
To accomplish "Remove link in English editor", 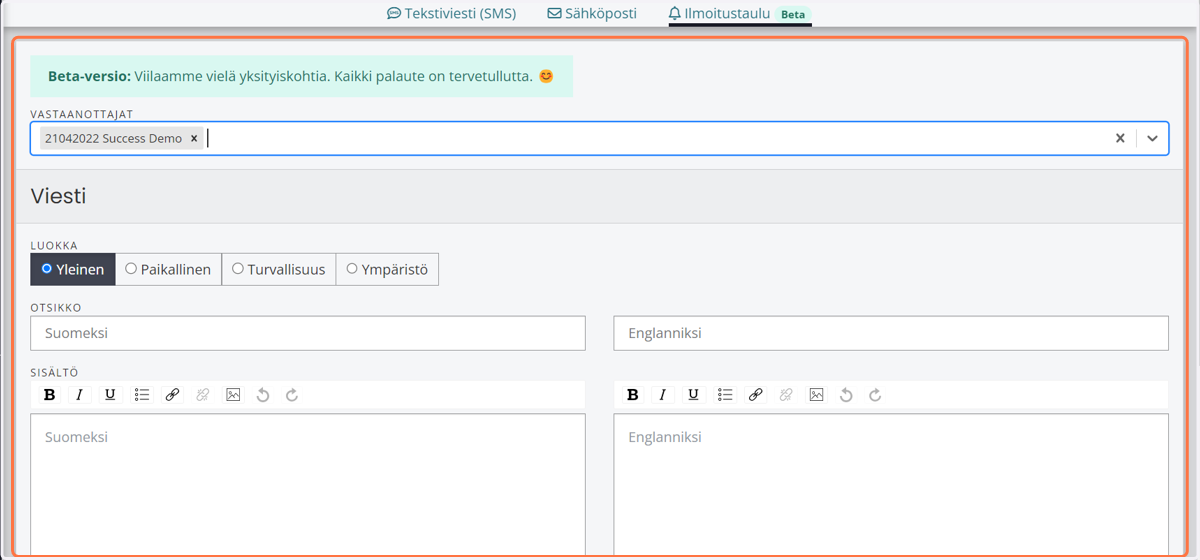I will [x=786, y=395].
